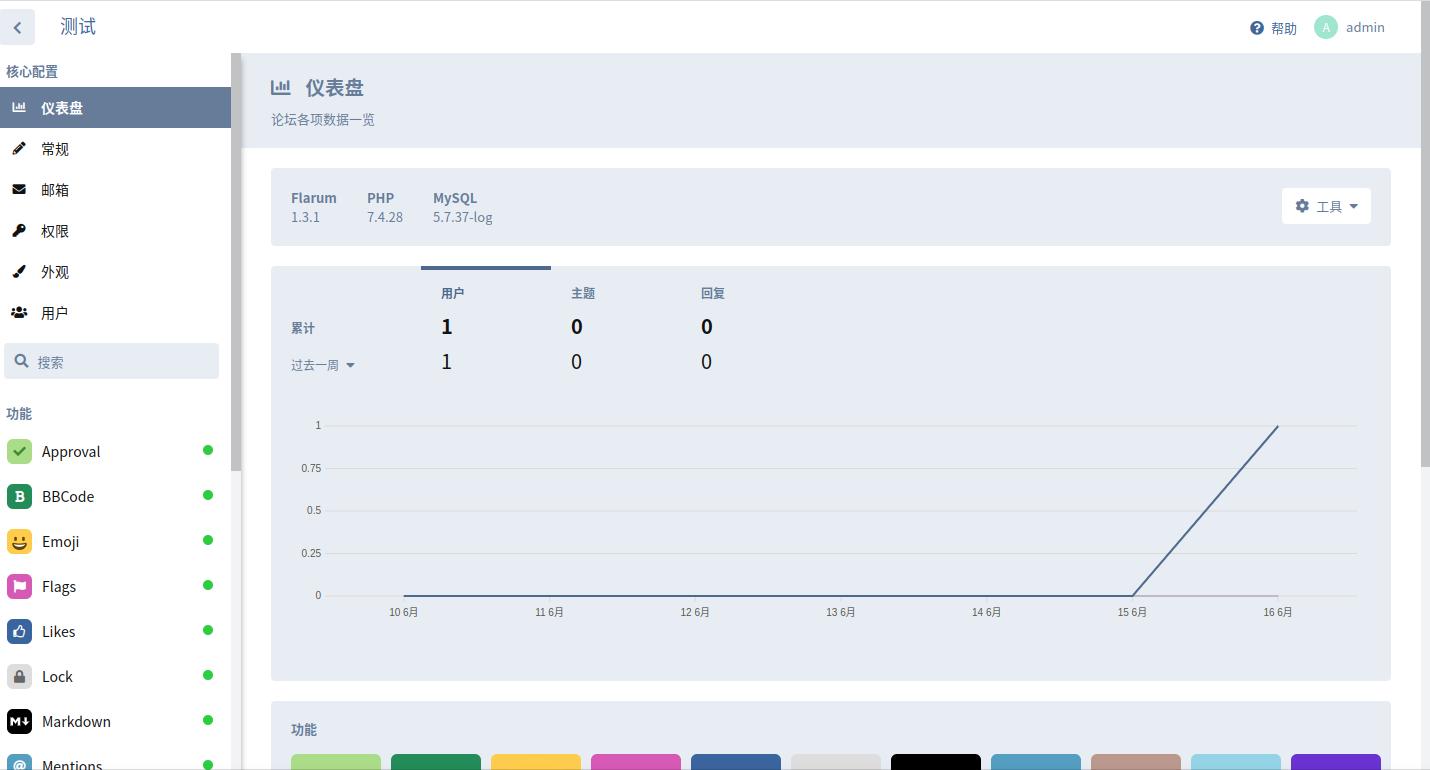Viewport: 1430px width, 770px height.
Task: Click the green status dot for Emoji
Action: pyautogui.click(x=208, y=540)
